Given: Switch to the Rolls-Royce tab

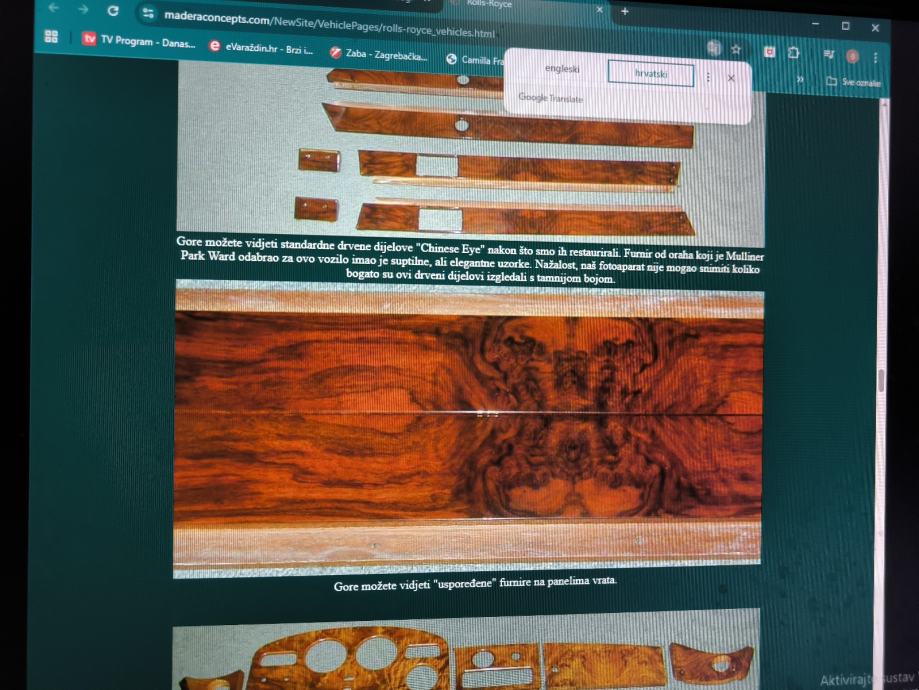Looking at the screenshot, I should [x=525, y=5].
